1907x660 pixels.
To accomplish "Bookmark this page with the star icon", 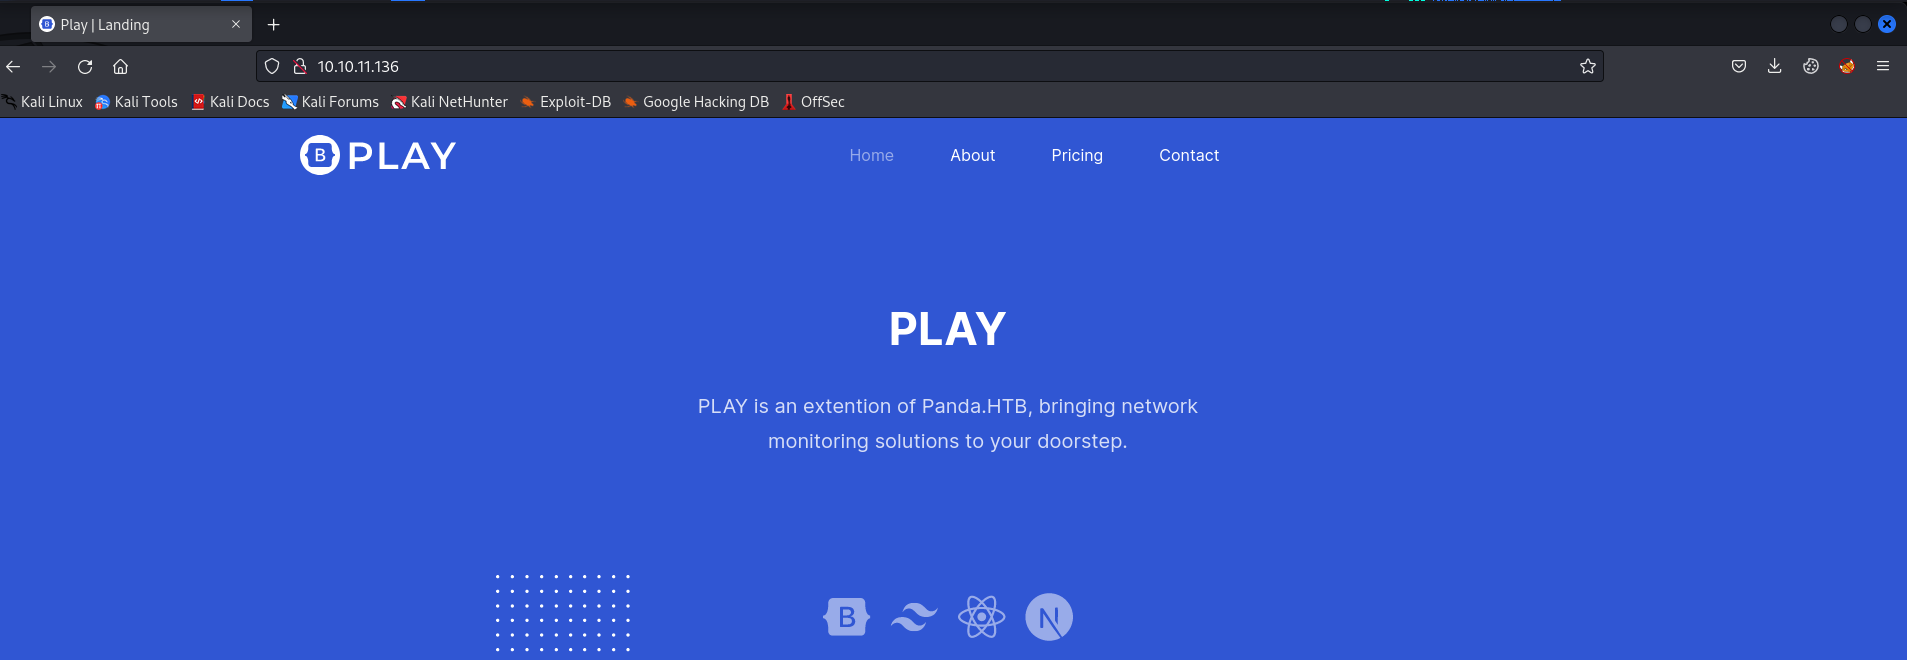I will click(x=1587, y=66).
